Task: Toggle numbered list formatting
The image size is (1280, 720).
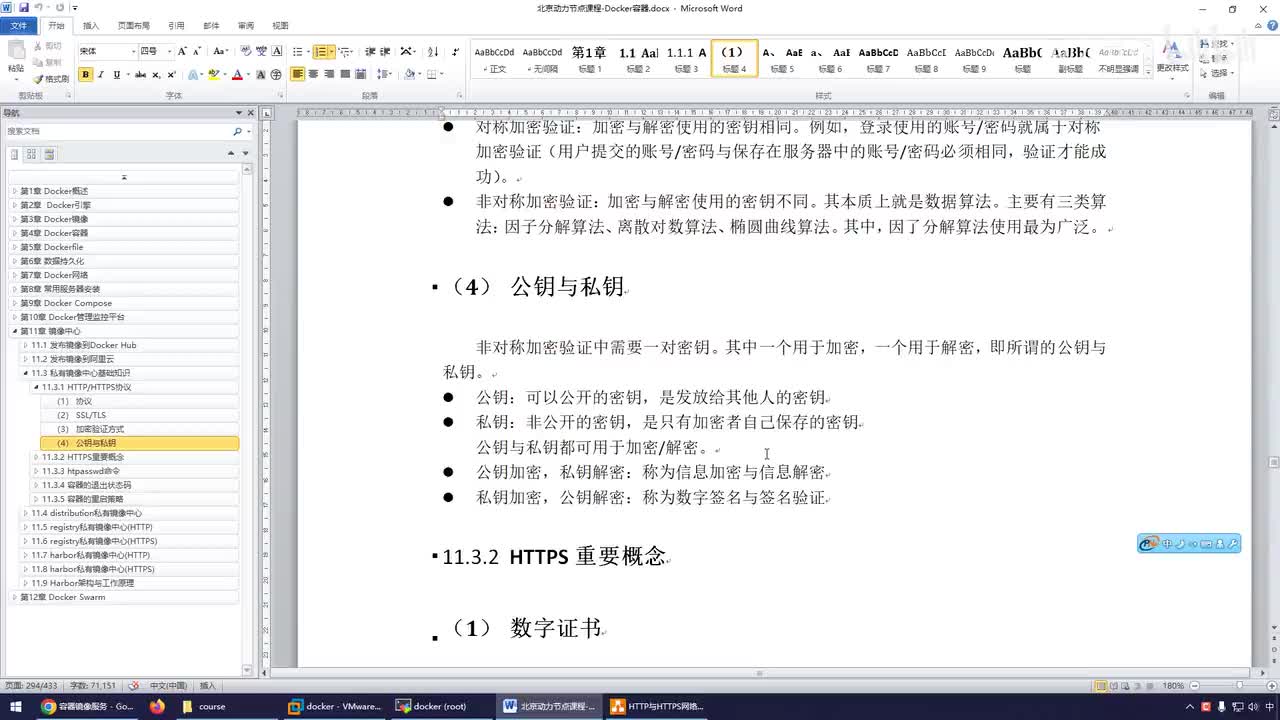Action: pos(319,51)
